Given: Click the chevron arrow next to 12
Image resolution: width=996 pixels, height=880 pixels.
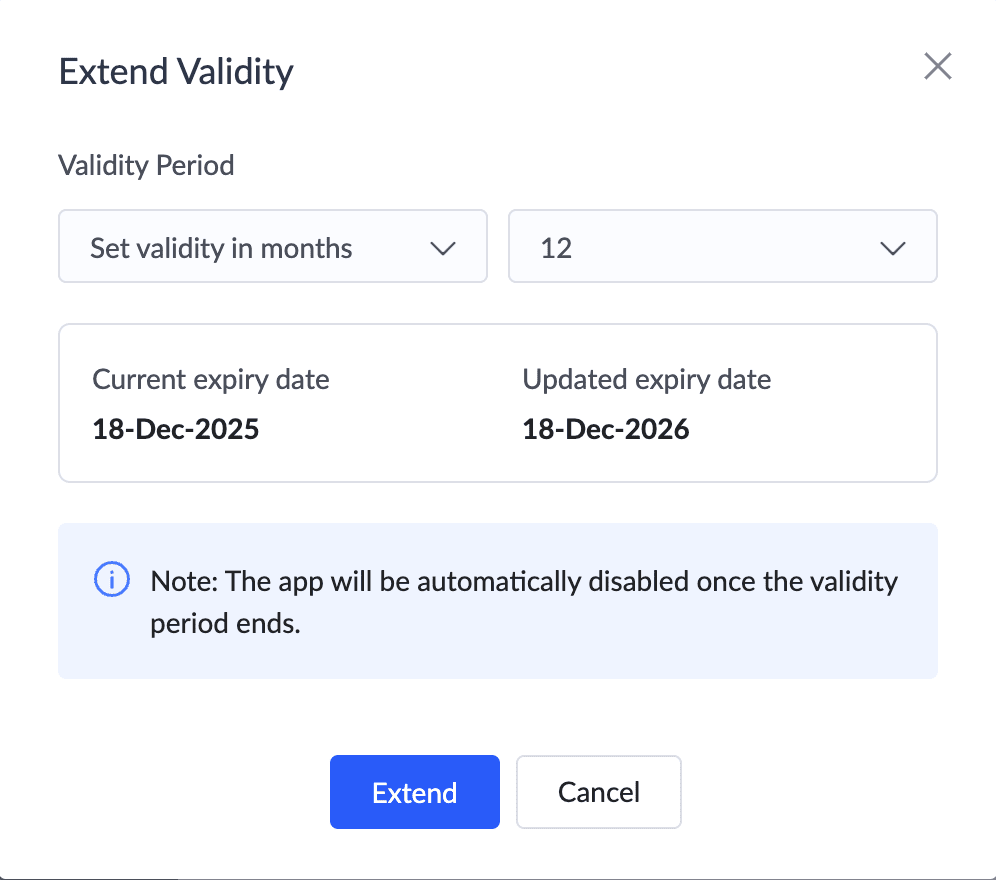Looking at the screenshot, I should click(x=892, y=248).
